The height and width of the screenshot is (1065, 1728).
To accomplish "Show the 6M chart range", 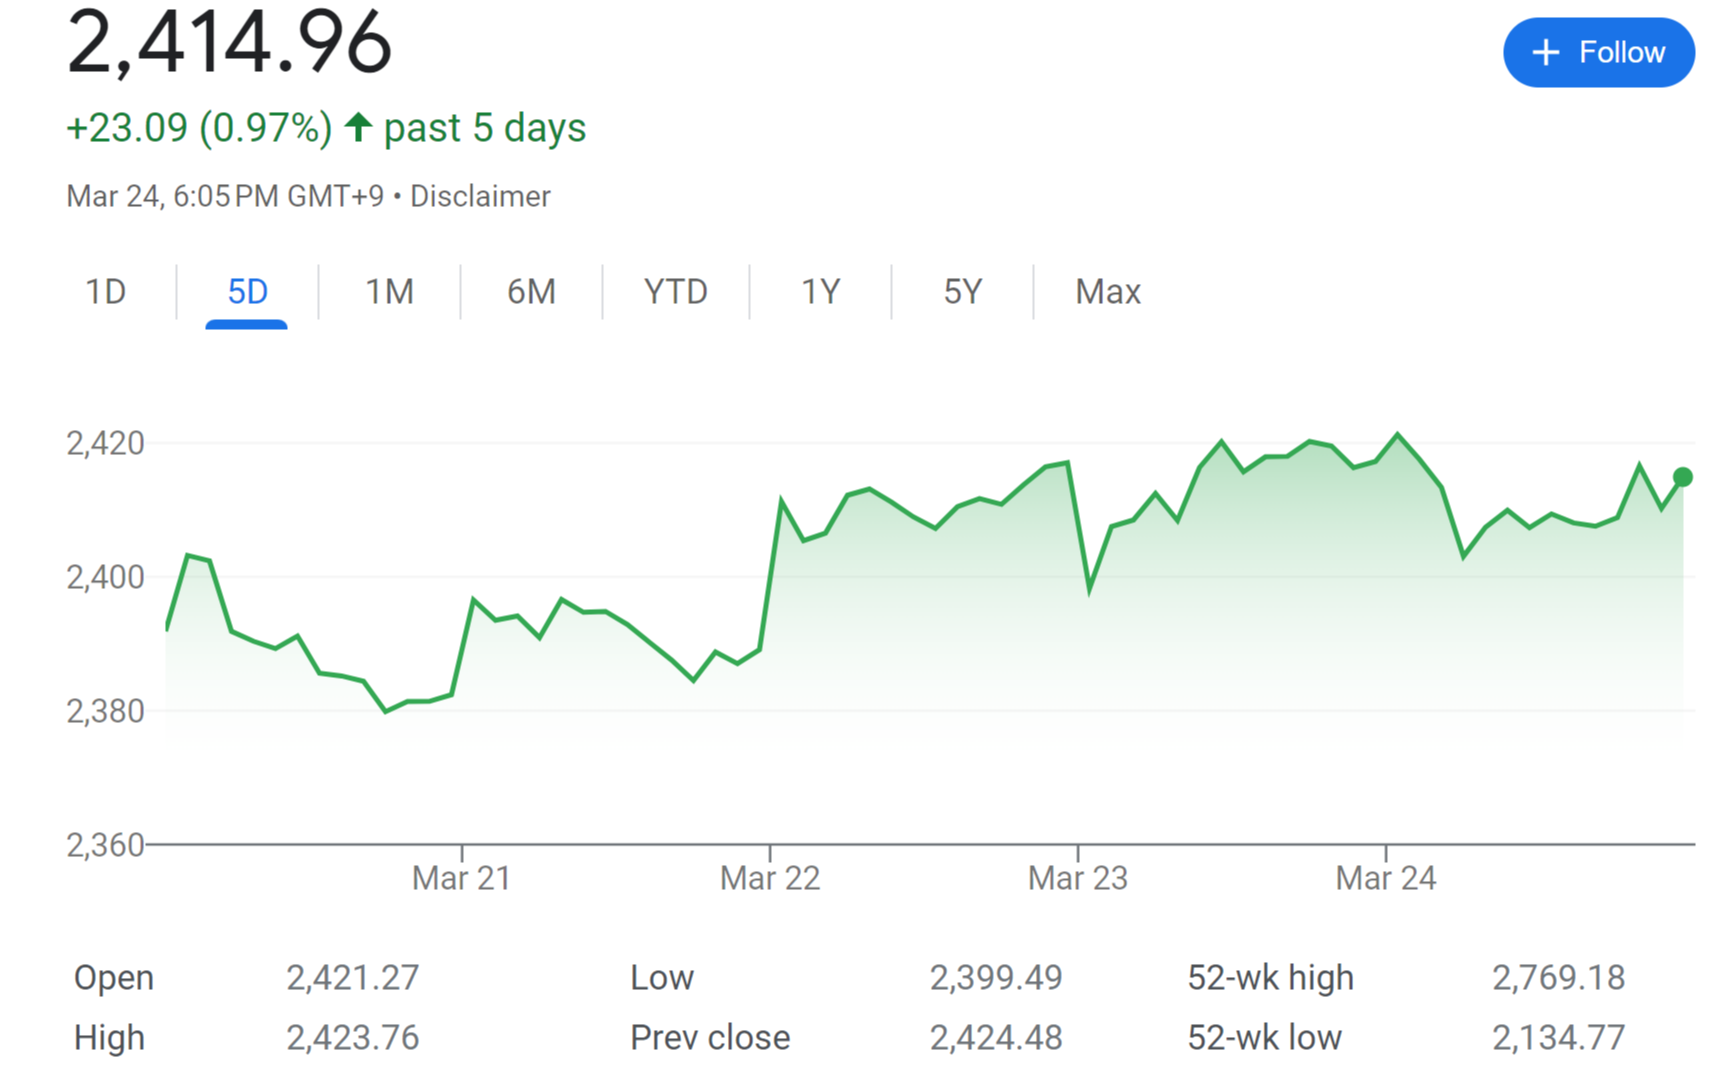I will pyautogui.click(x=531, y=292).
